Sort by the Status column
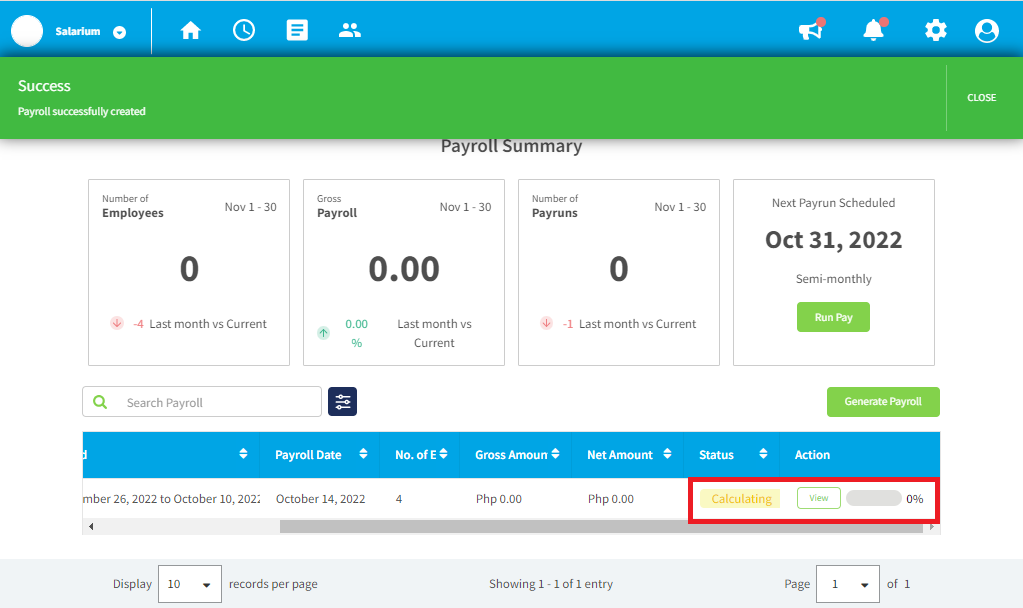Screen dimensions: 1023x608 coord(763,454)
